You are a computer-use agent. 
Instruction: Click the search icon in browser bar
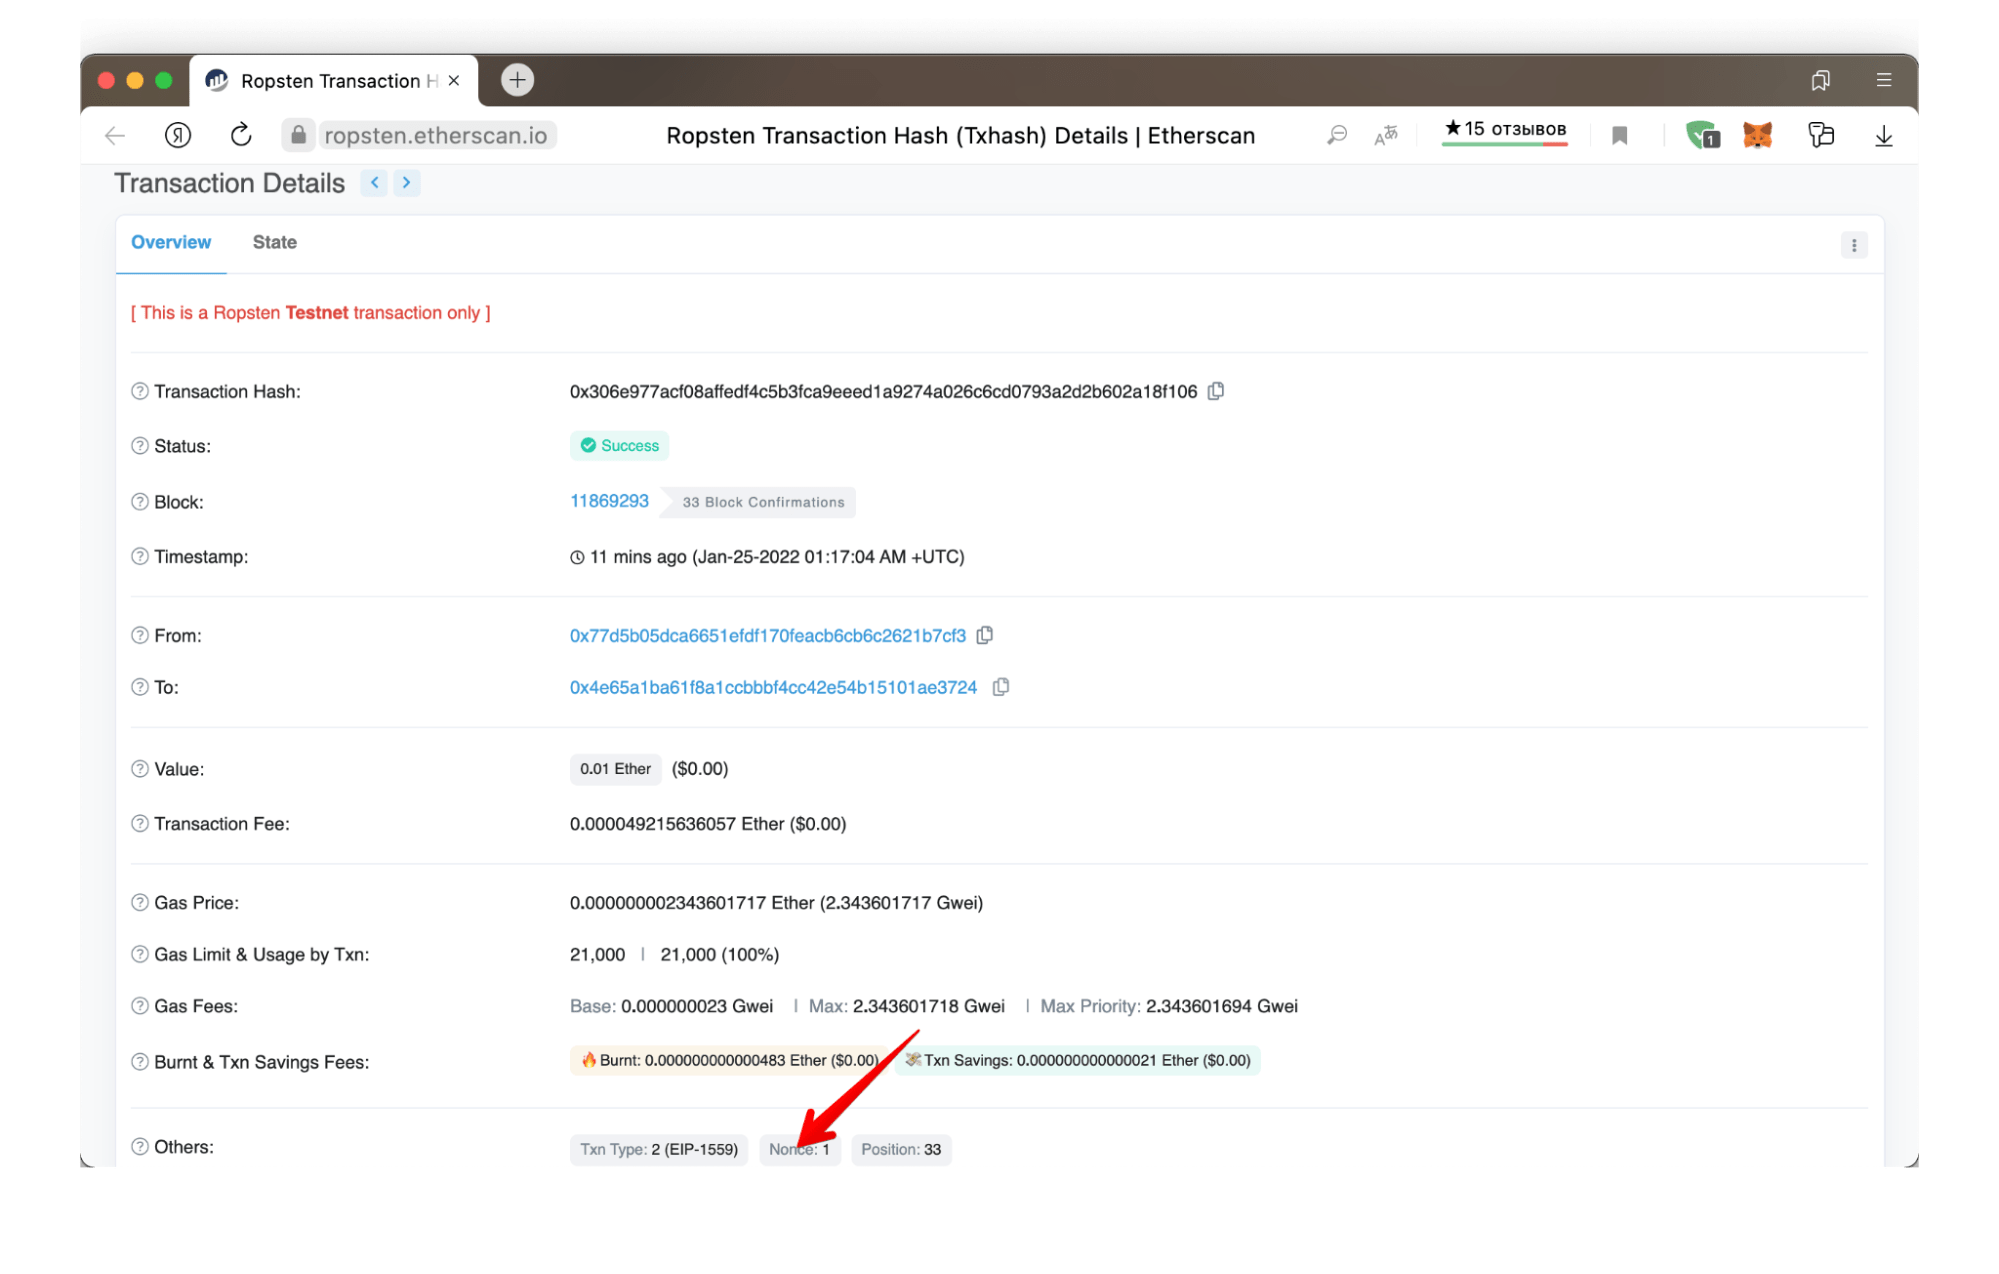coord(1336,136)
